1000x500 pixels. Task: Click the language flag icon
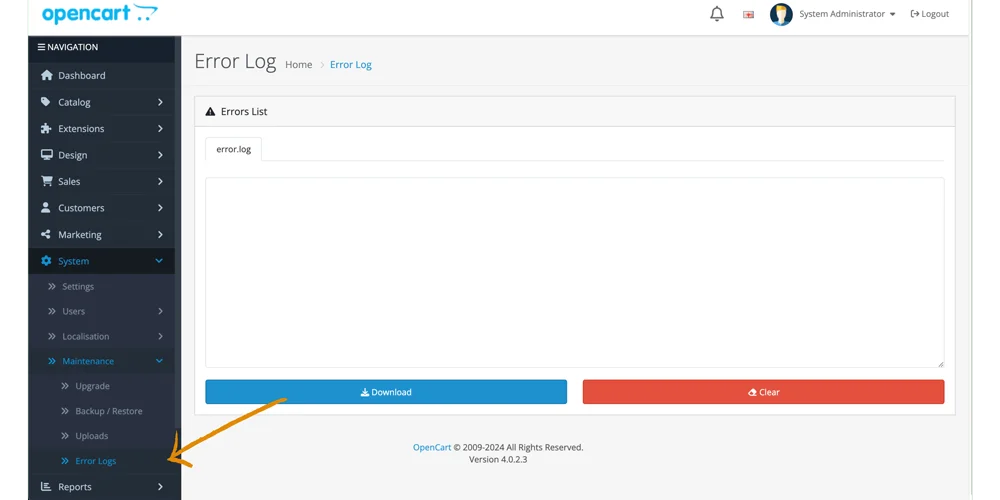(749, 14)
